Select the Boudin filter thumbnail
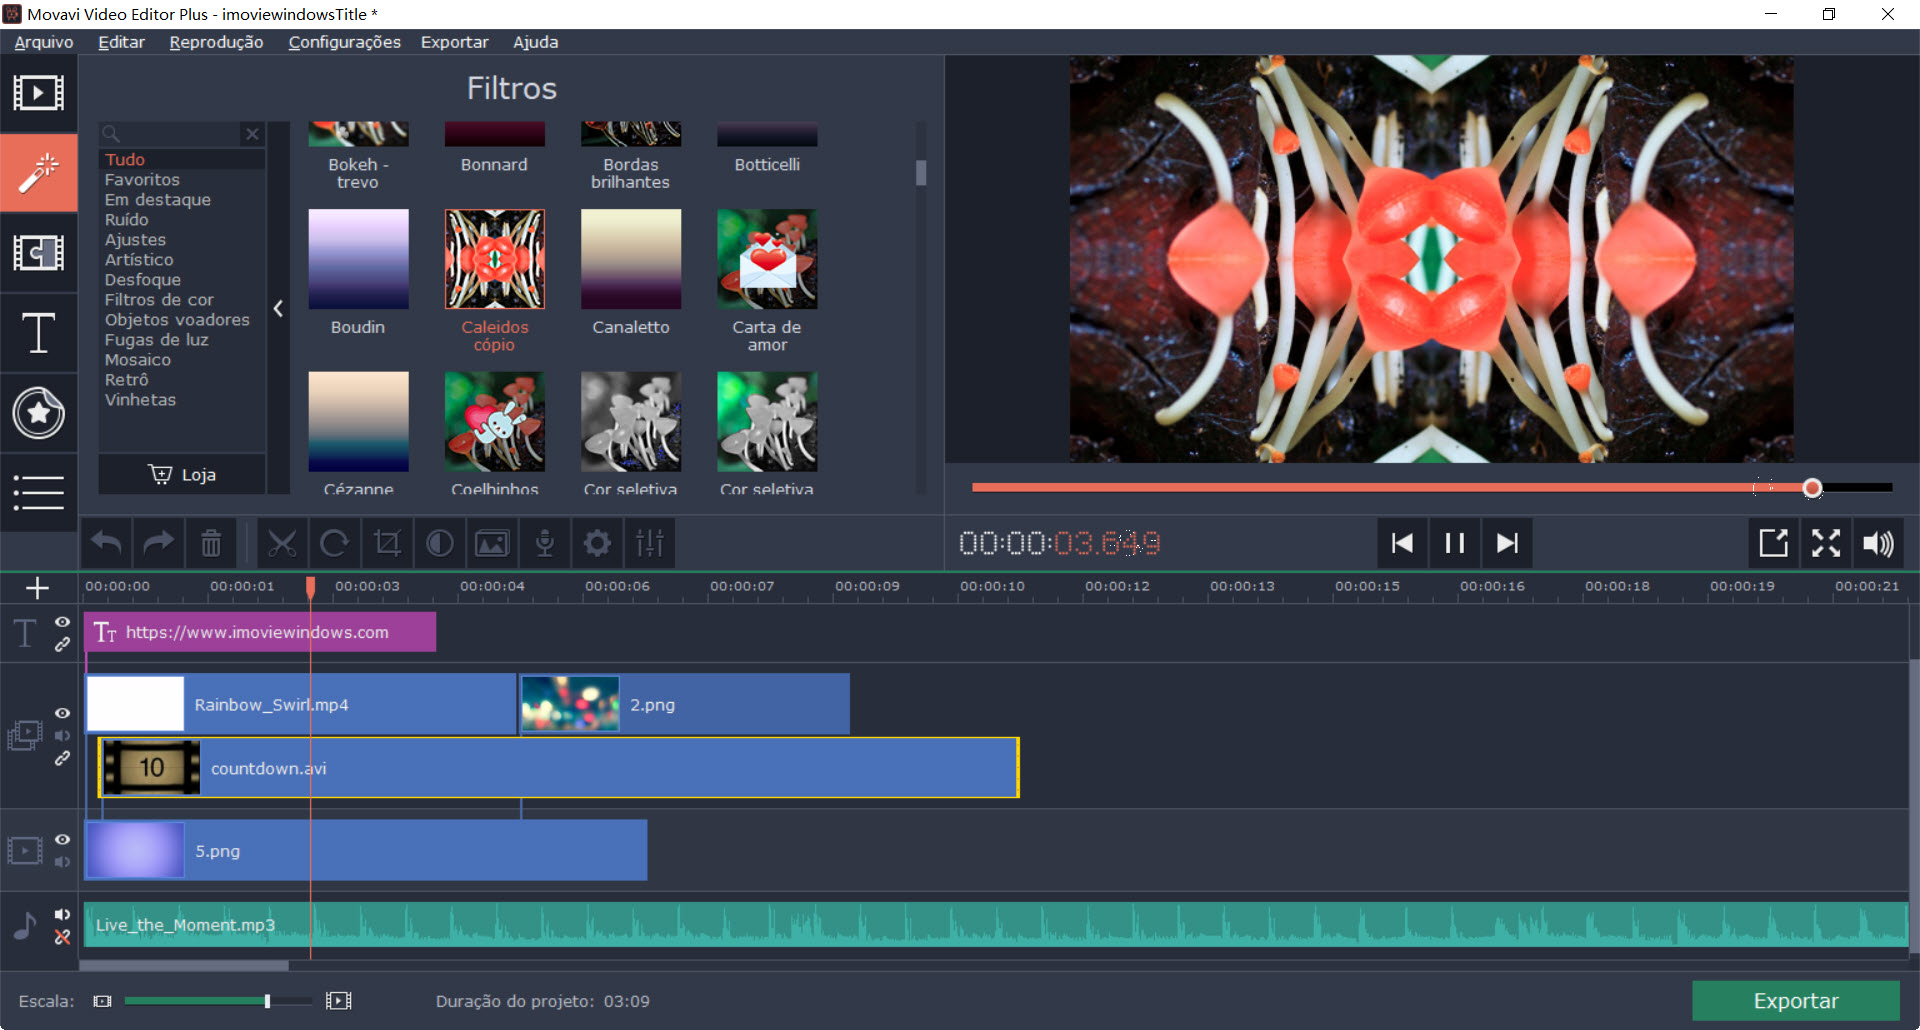The height and width of the screenshot is (1030, 1920). coord(358,259)
